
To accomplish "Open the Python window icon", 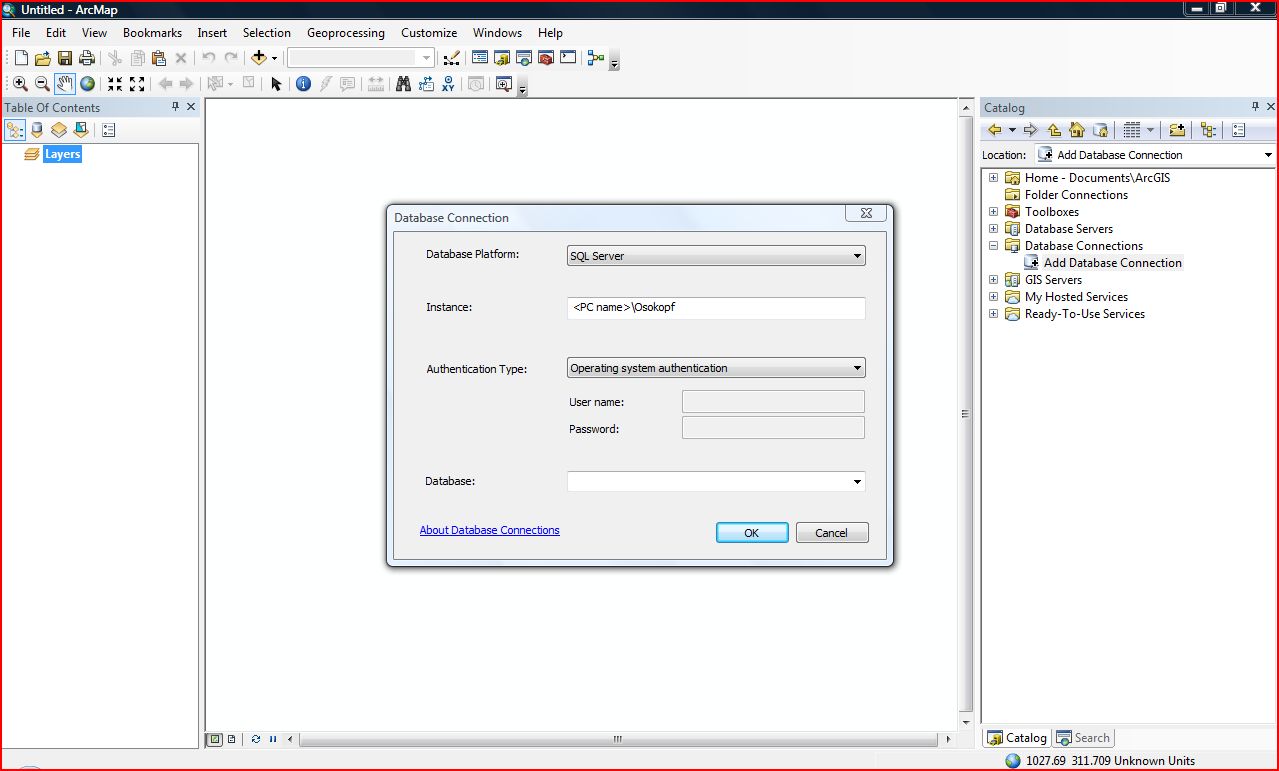I will [568, 58].
